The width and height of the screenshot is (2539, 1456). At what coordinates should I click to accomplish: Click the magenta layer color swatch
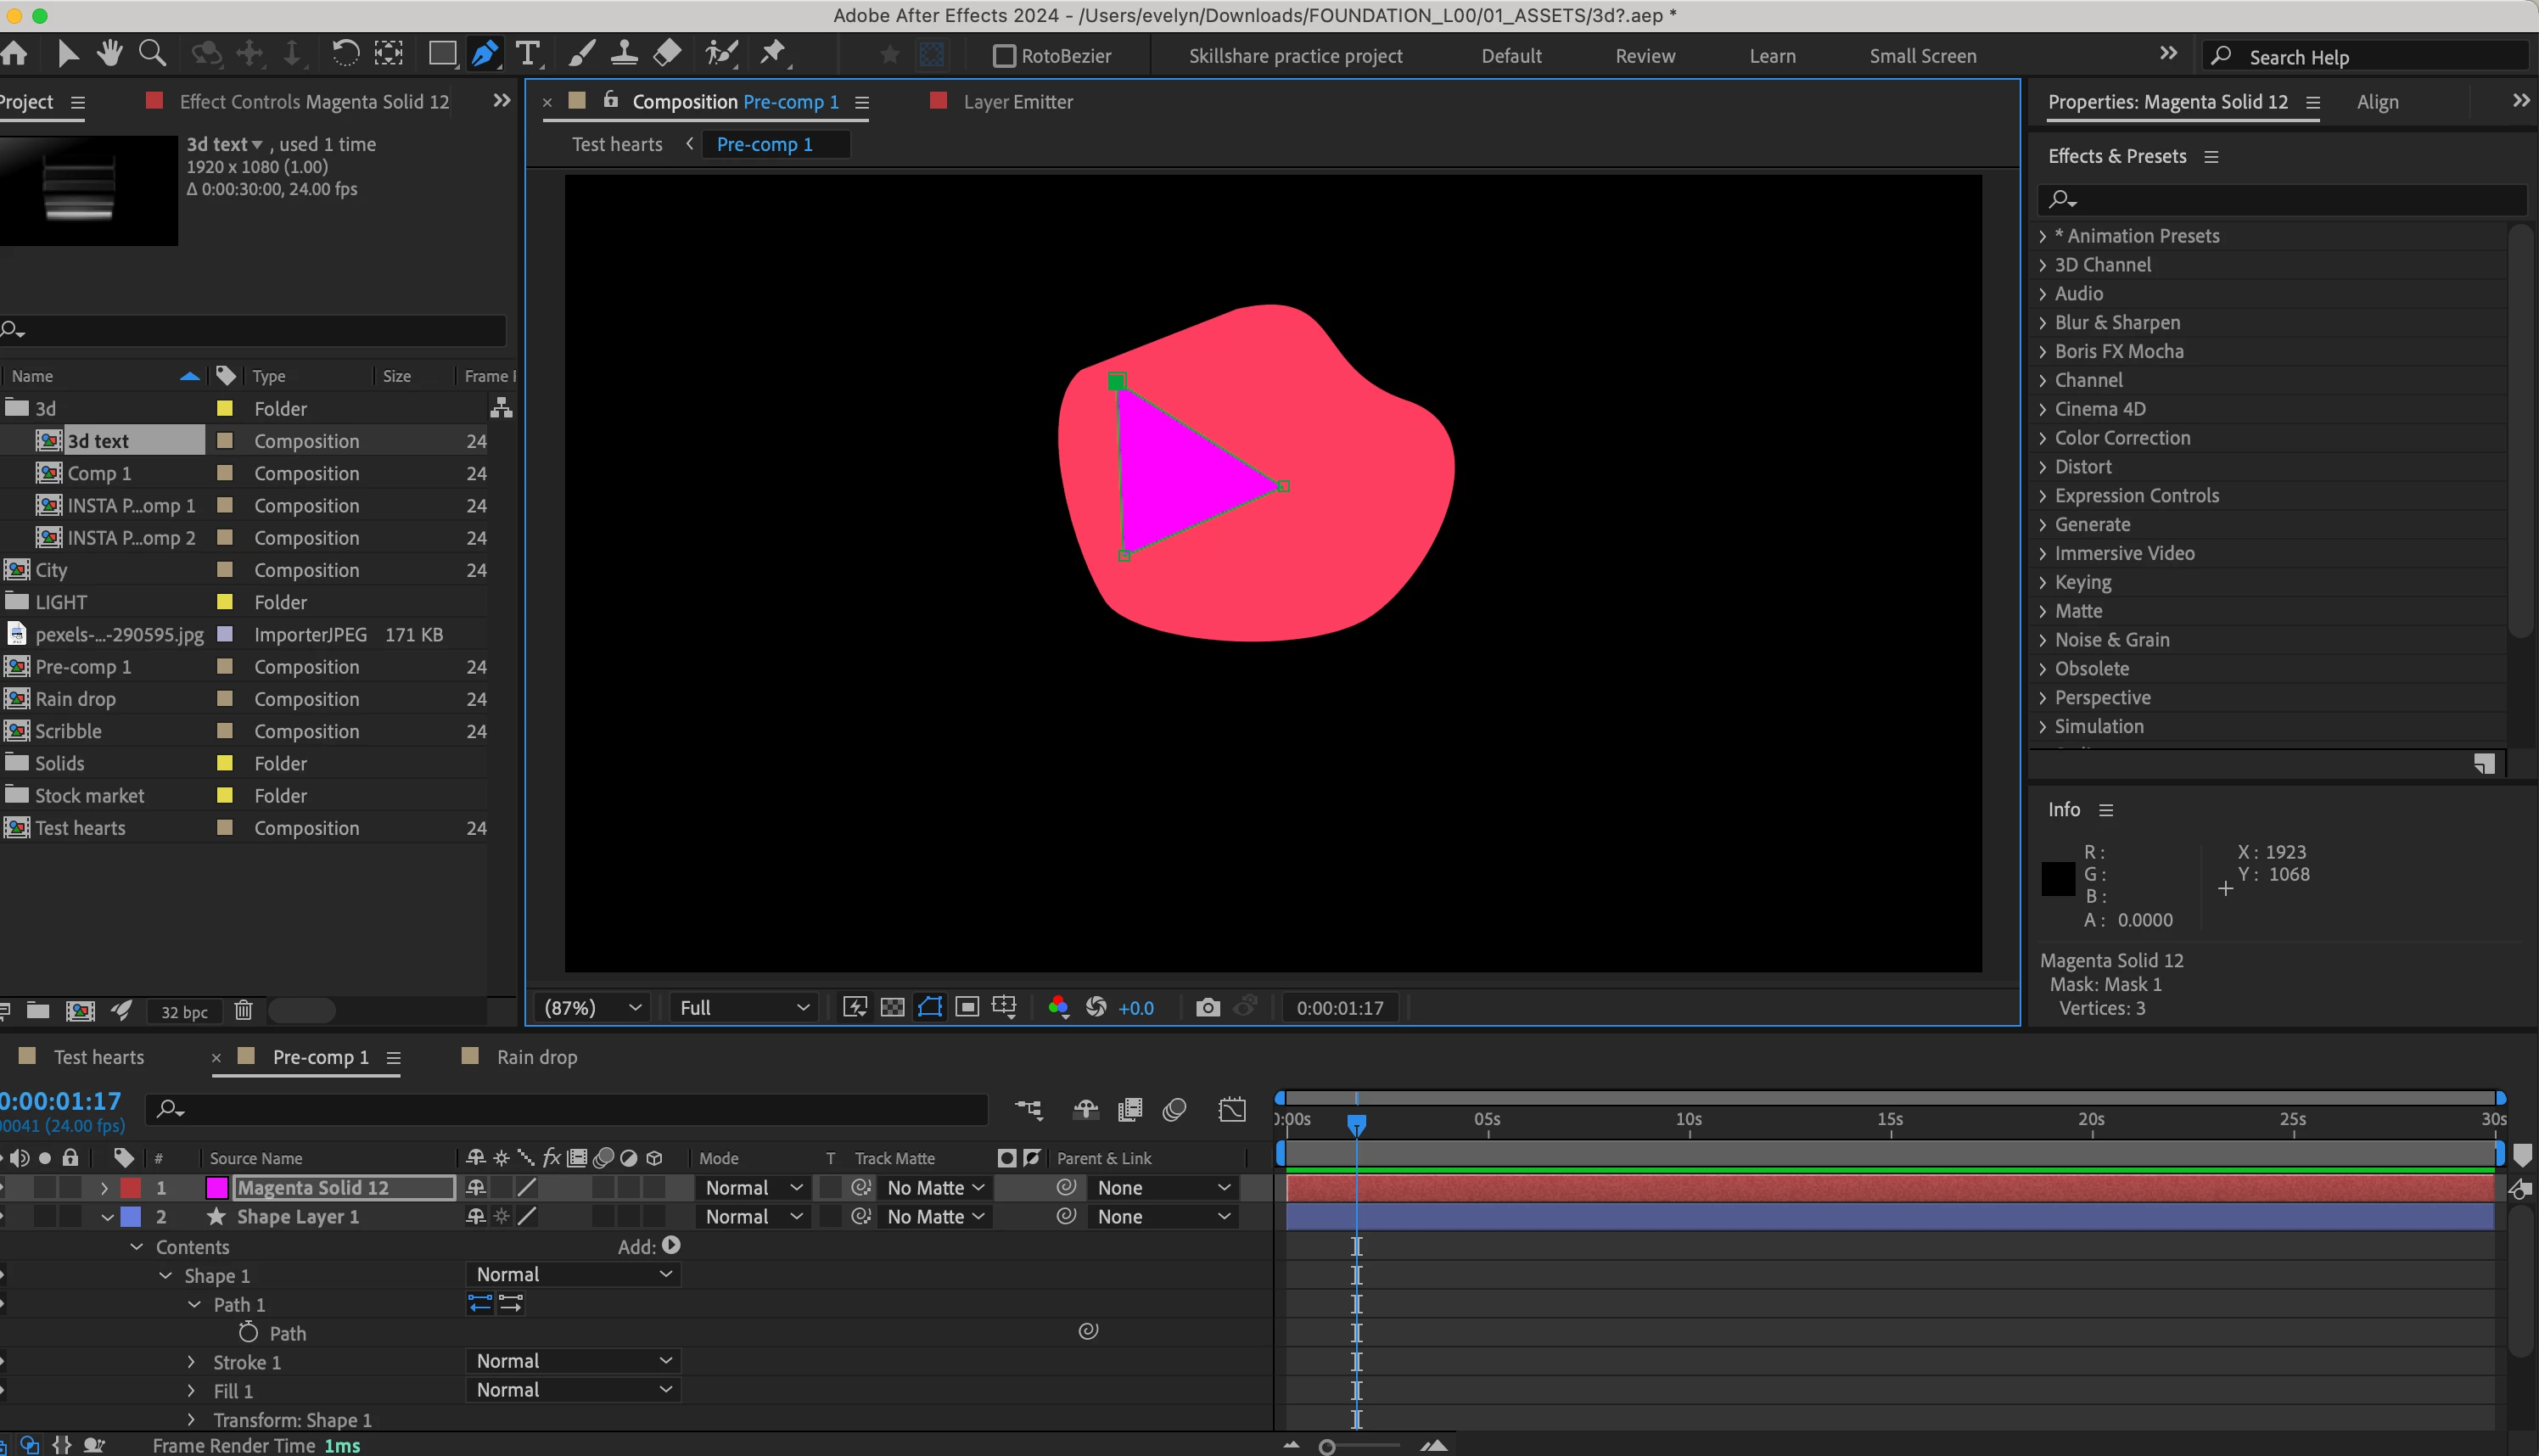[216, 1187]
